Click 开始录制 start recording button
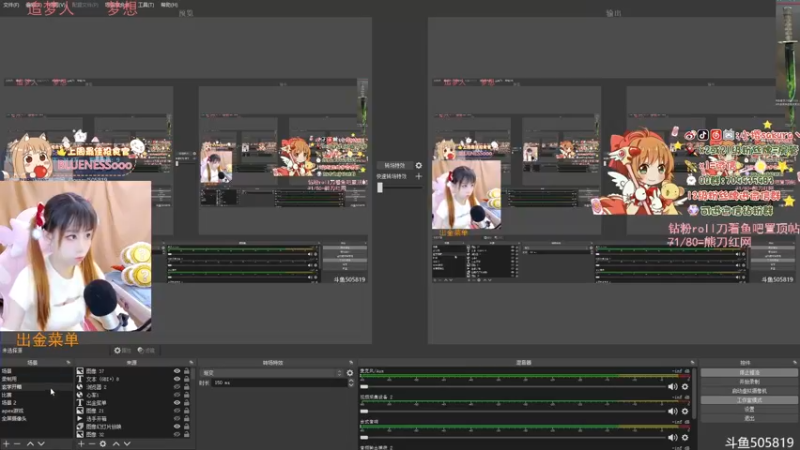The image size is (800, 450). tap(749, 382)
